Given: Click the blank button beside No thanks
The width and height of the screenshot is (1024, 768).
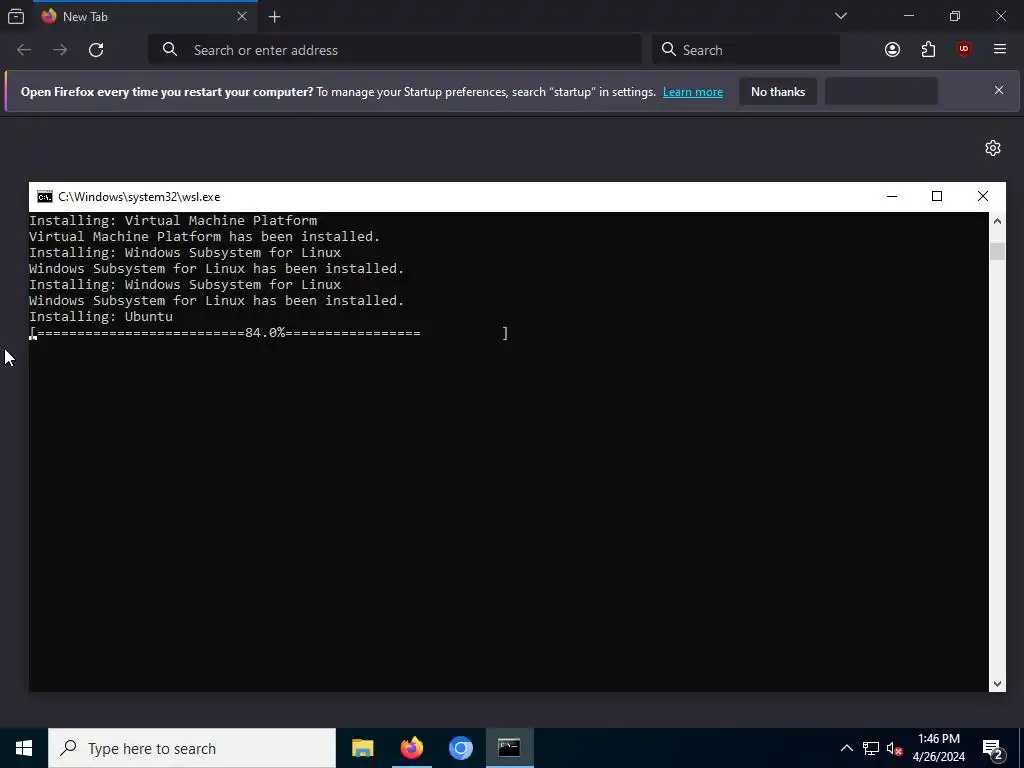Looking at the screenshot, I should coord(881,91).
